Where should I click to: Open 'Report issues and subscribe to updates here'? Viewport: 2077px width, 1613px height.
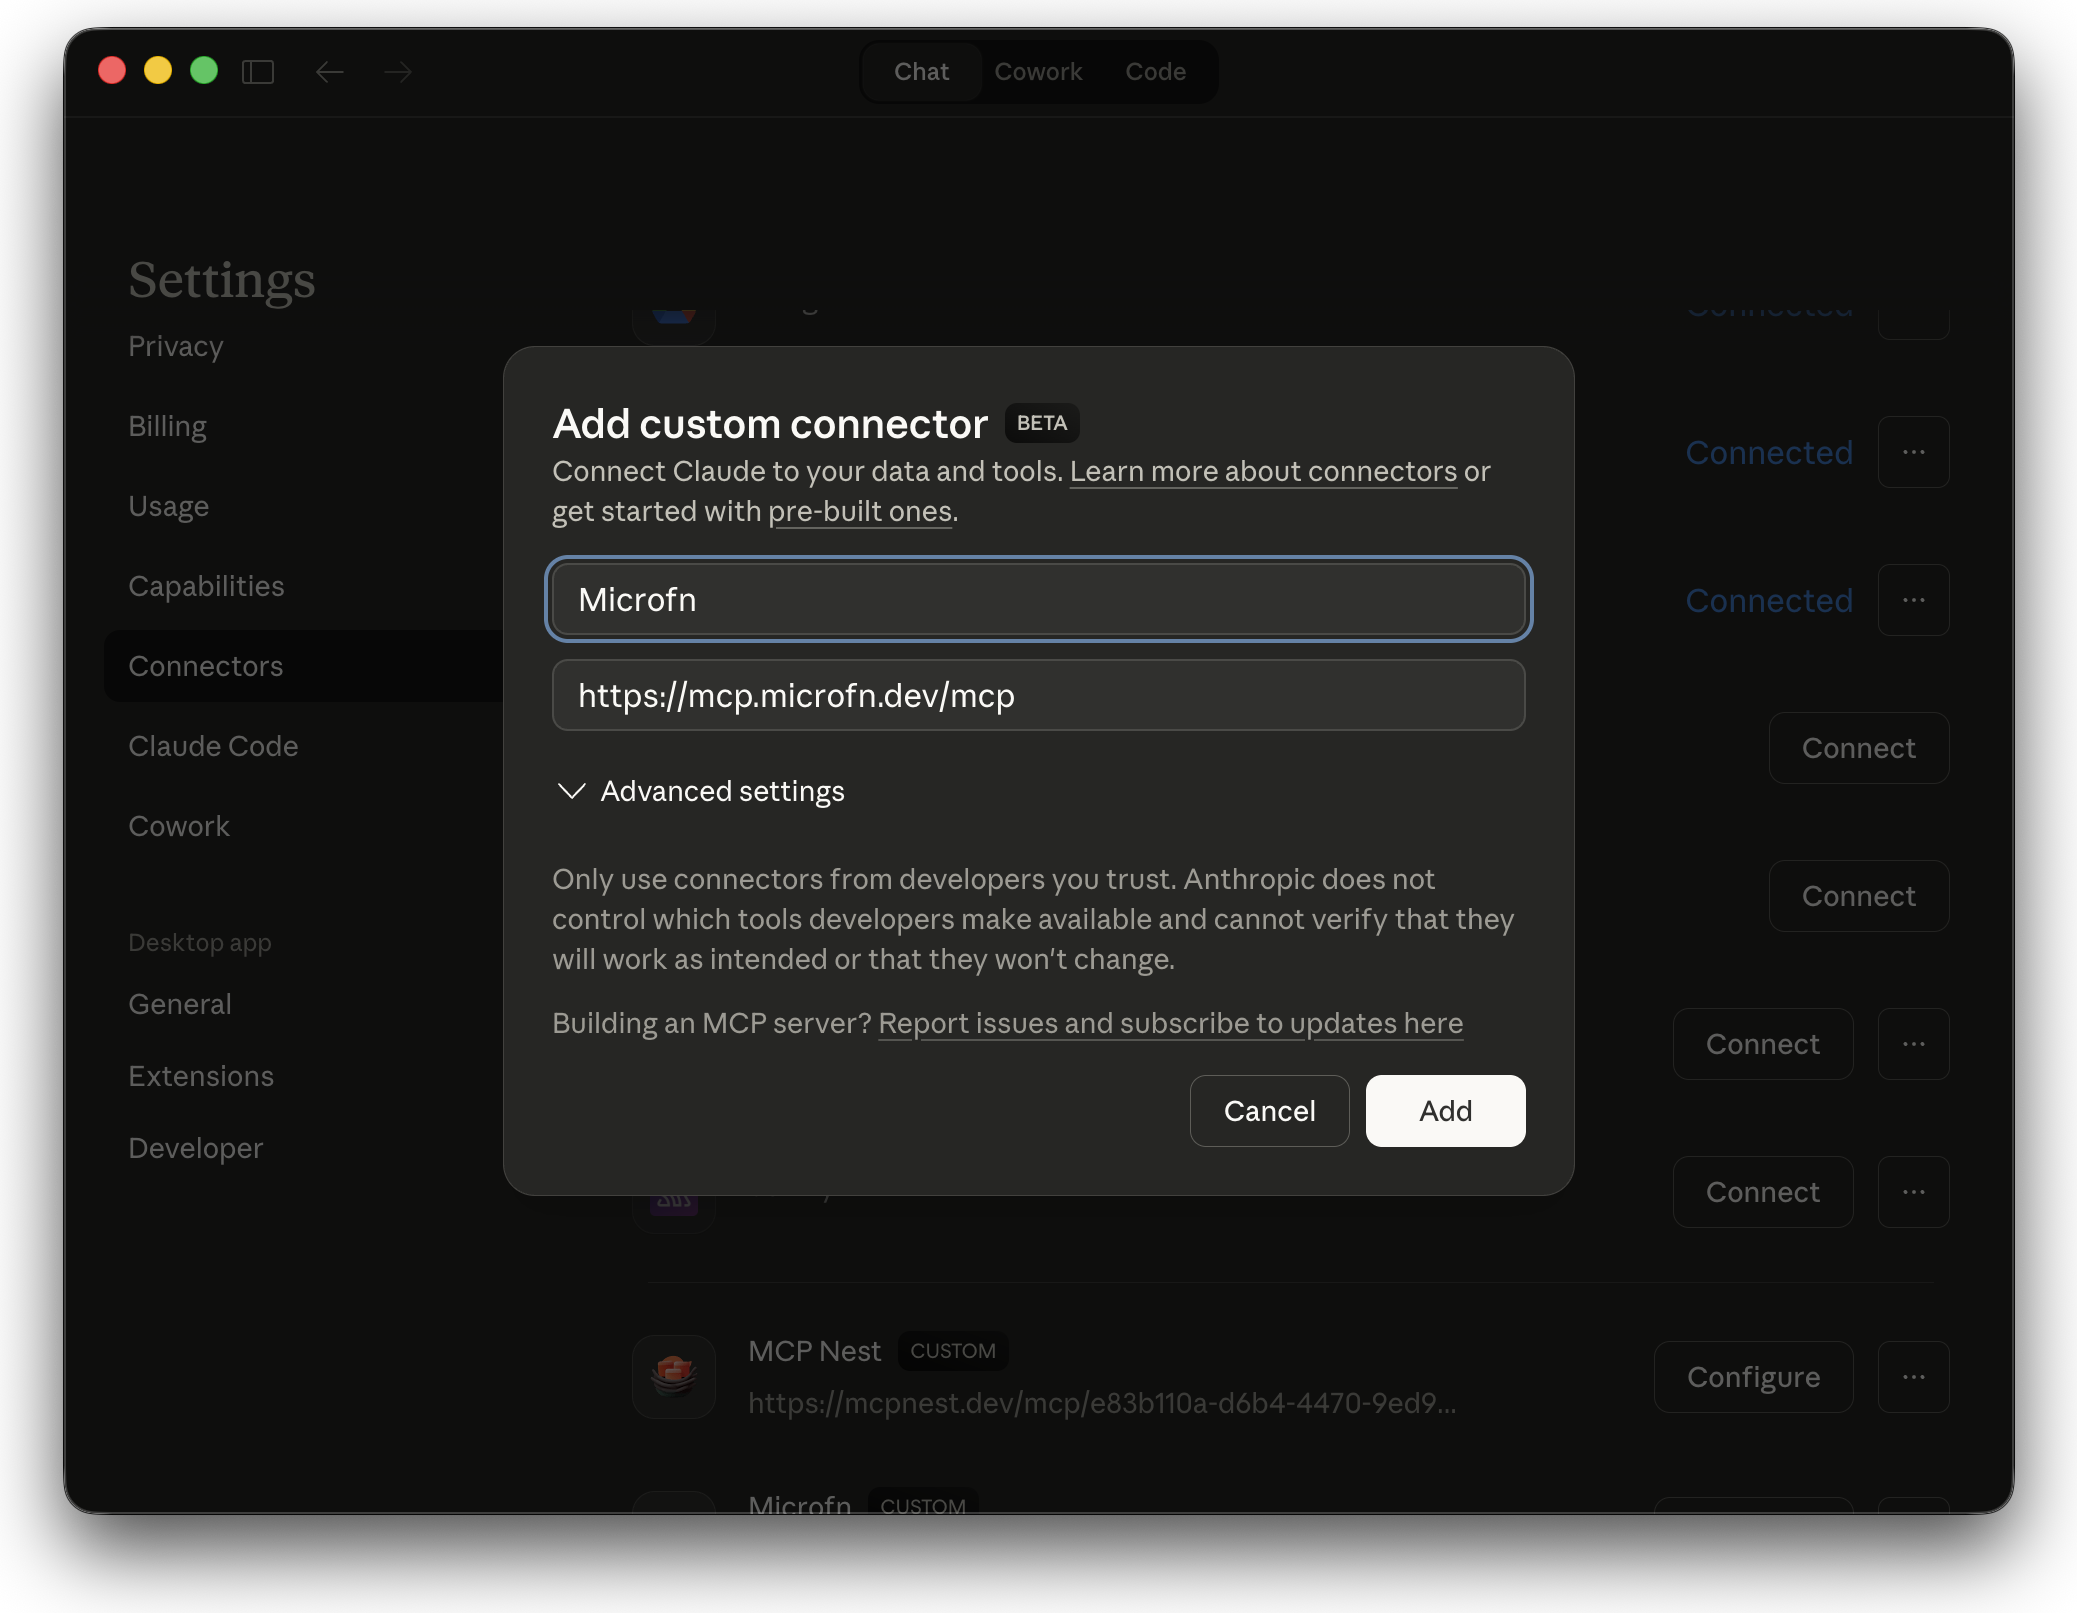[x=1170, y=1023]
